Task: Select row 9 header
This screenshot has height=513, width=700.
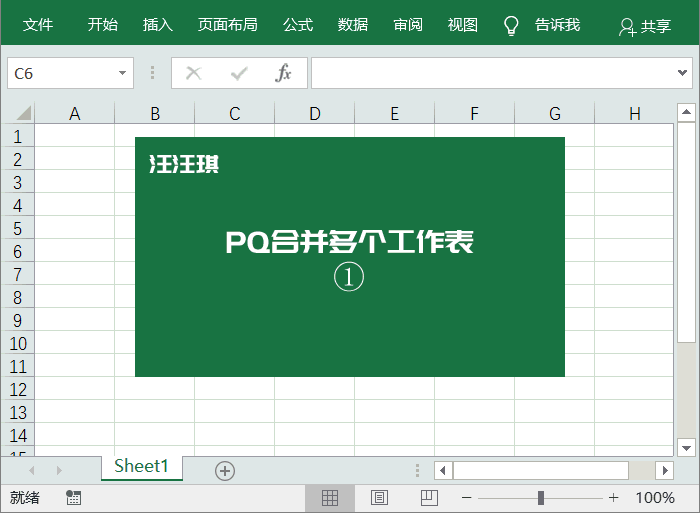Action: coord(18,320)
